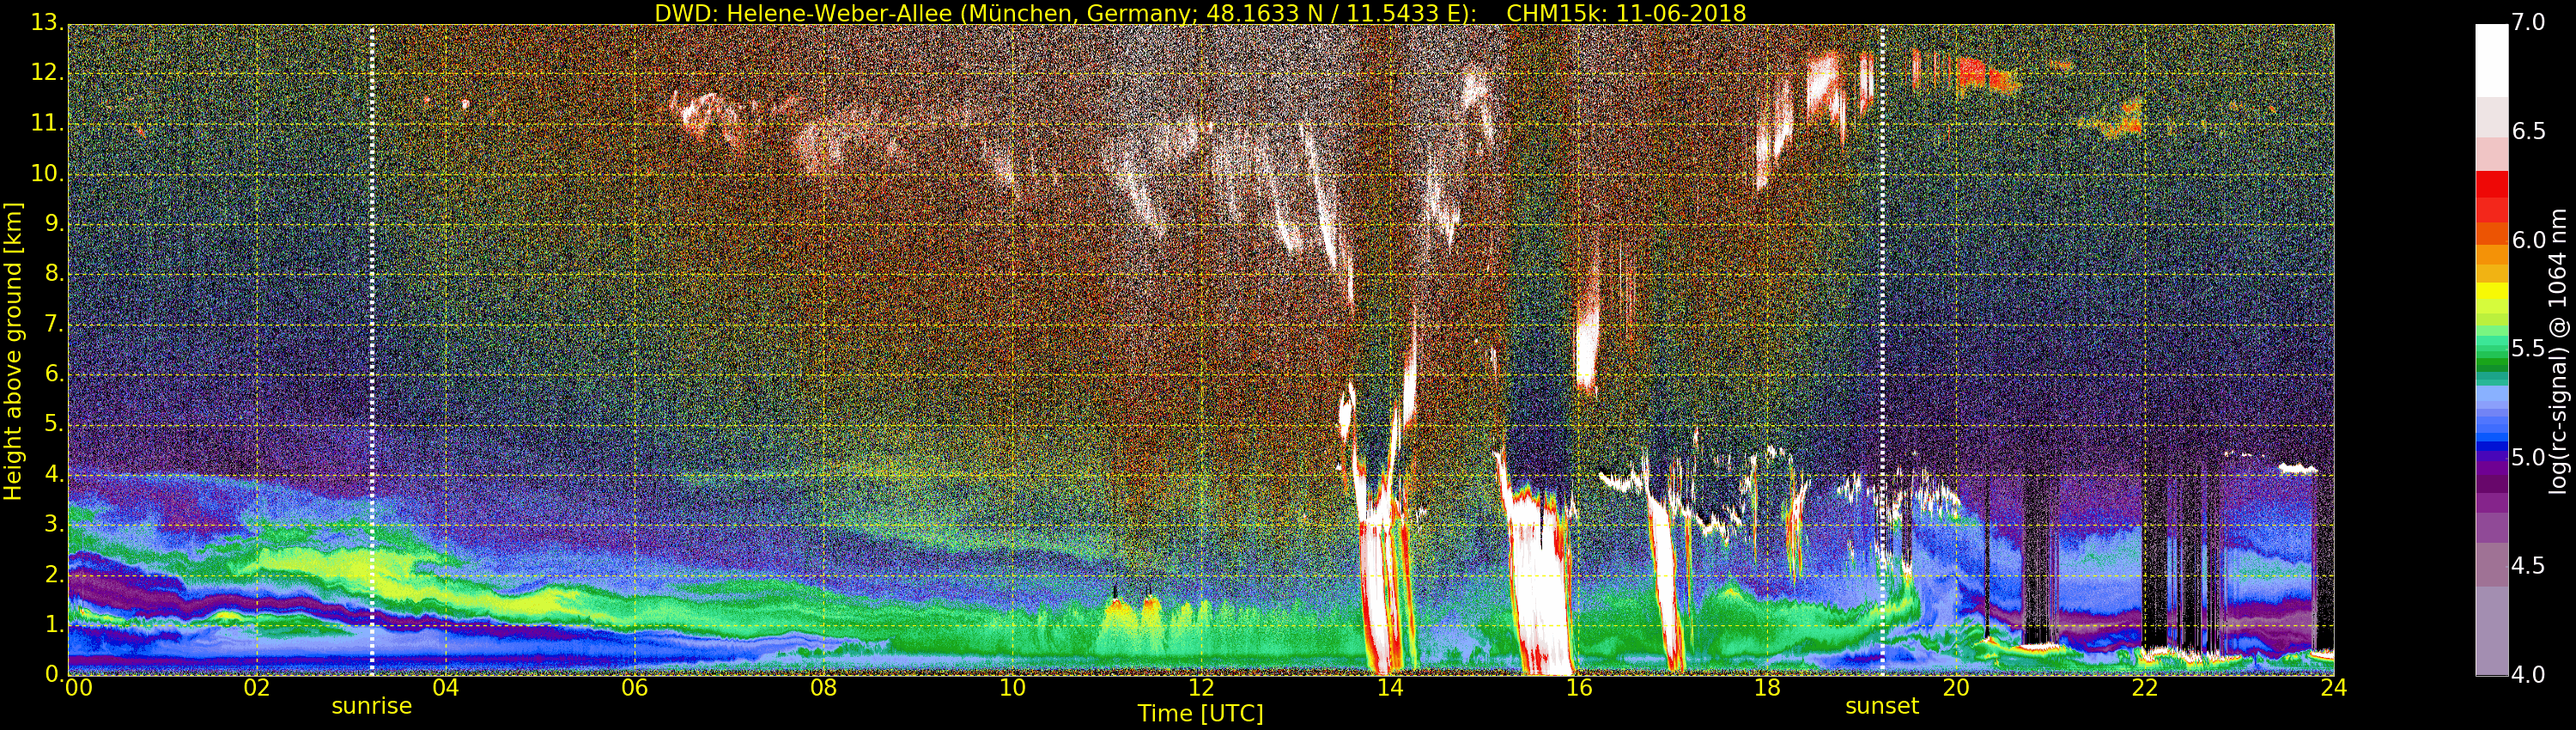This screenshot has height=730, width=2576.
Task: Click the colorbar tick label '7.0'
Action: pos(2528,23)
